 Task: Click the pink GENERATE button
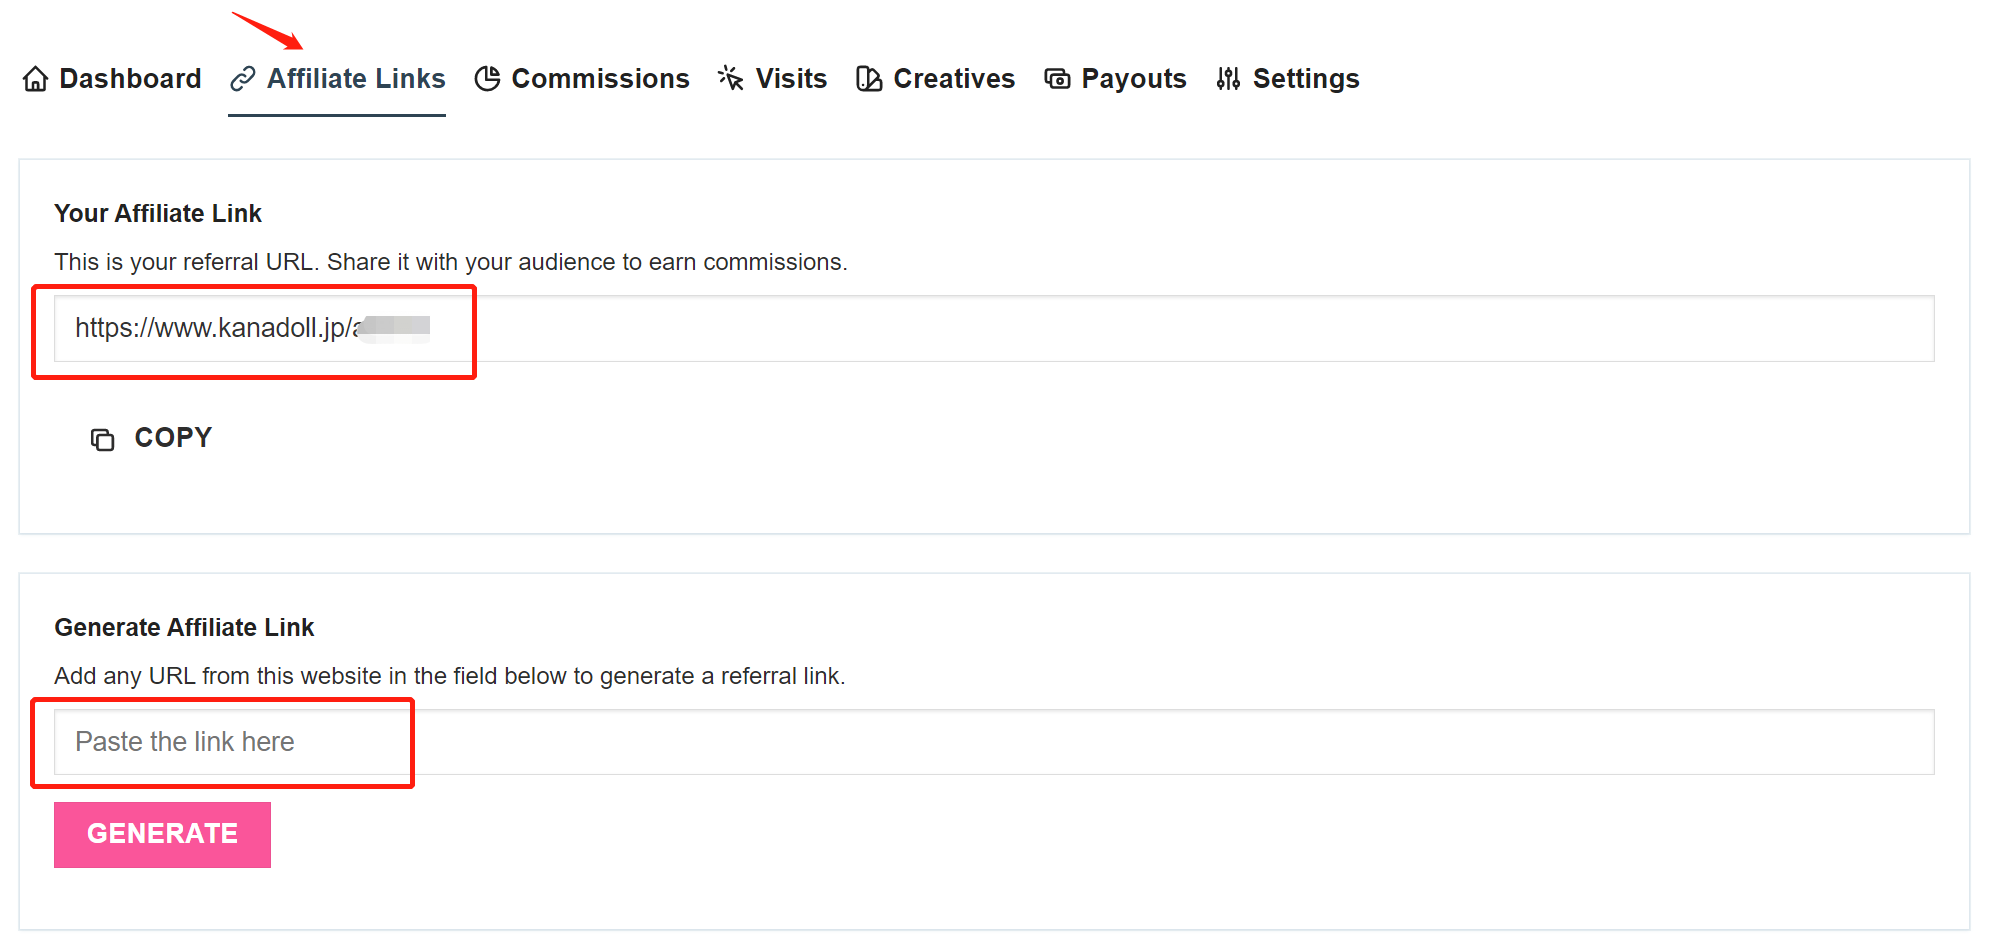(x=162, y=834)
